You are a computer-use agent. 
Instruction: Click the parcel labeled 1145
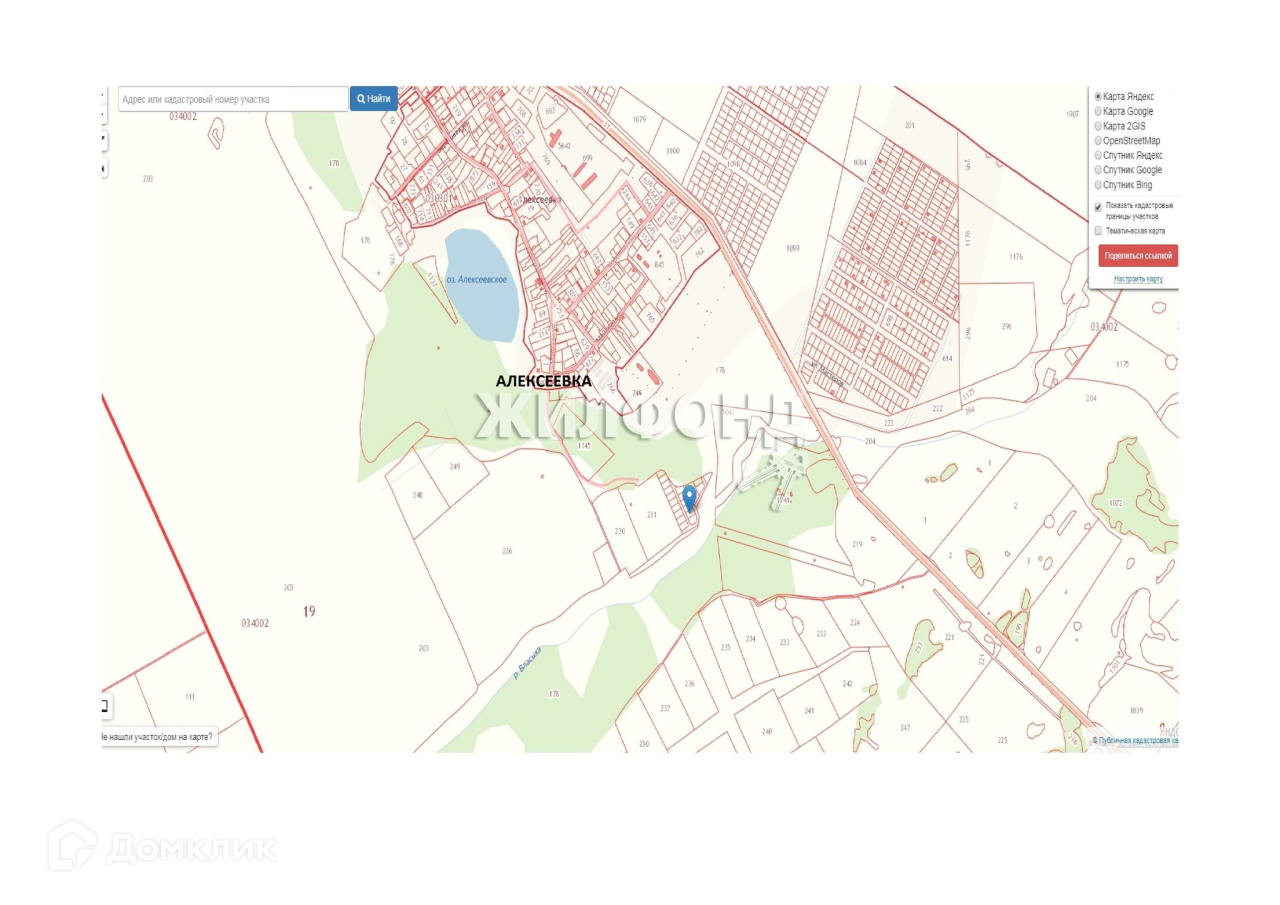[584, 445]
